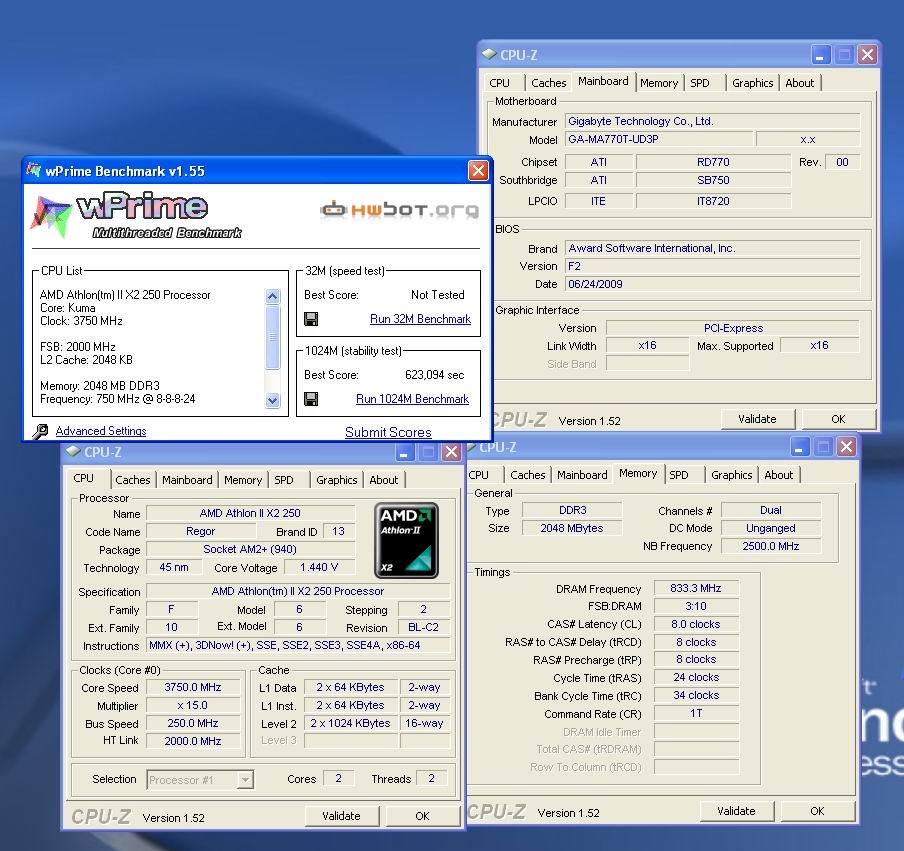Screen dimensions: 904x851
Task: Click OK in the Mainboard CPU-Z window
Action: click(838, 419)
